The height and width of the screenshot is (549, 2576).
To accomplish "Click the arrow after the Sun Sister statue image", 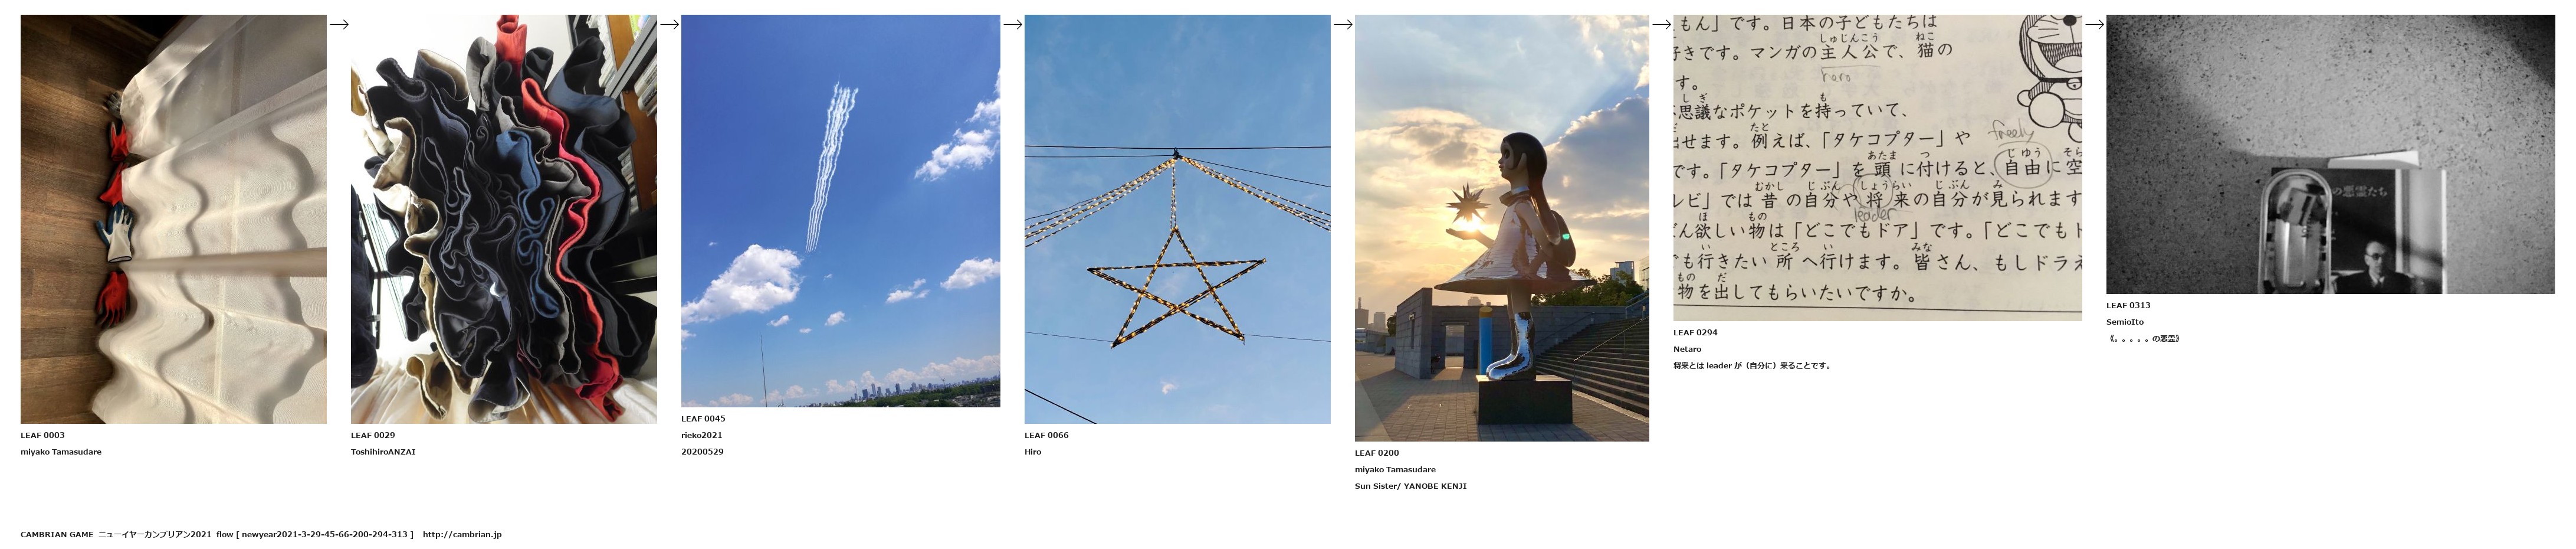I will coord(1662,25).
